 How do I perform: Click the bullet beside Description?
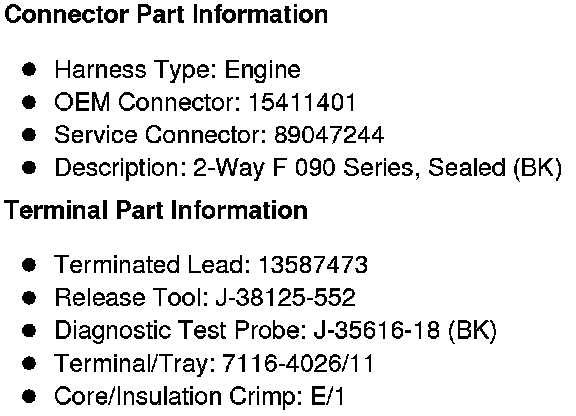(x=29, y=168)
